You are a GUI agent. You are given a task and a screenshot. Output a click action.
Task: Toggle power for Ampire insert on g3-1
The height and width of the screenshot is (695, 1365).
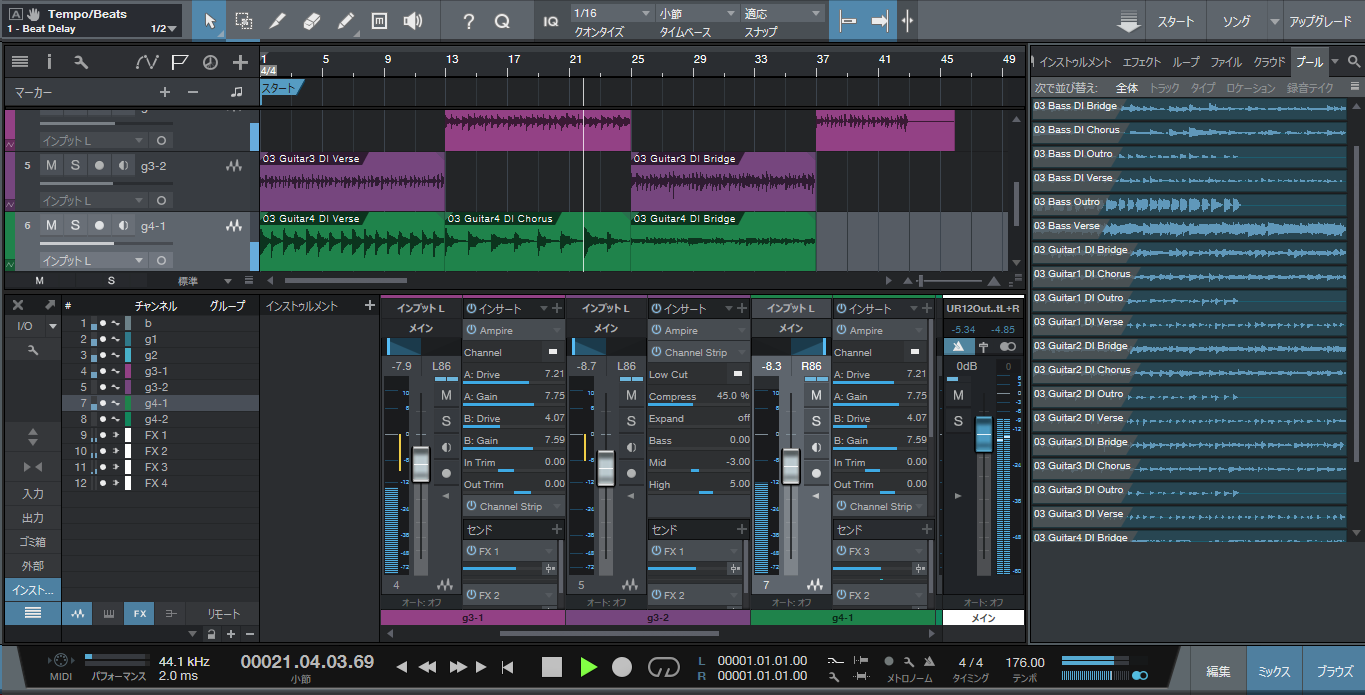point(471,330)
